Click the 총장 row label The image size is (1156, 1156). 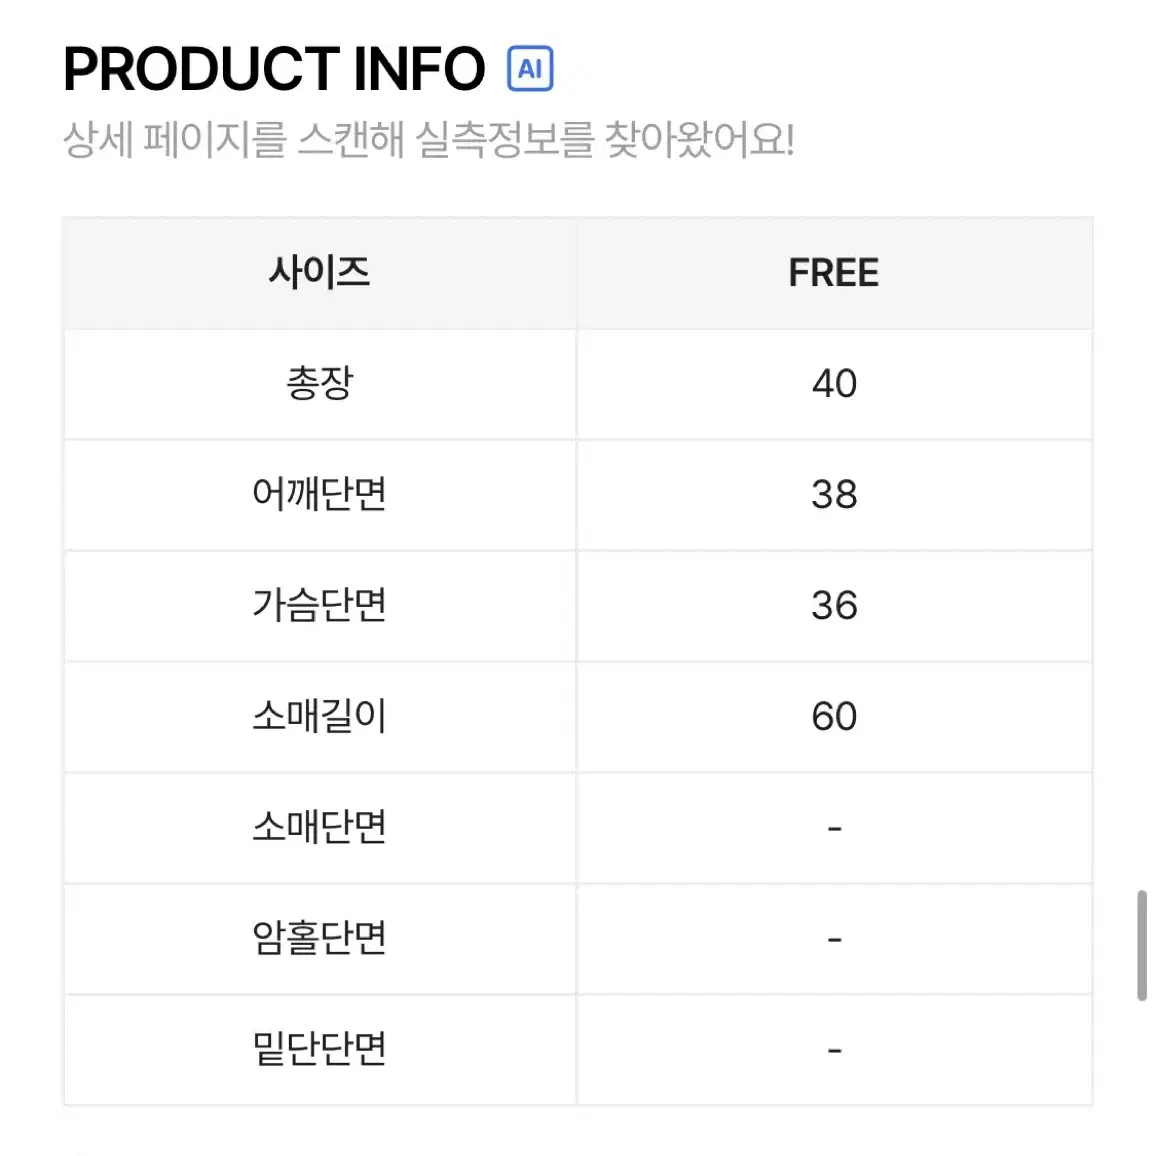click(x=319, y=383)
